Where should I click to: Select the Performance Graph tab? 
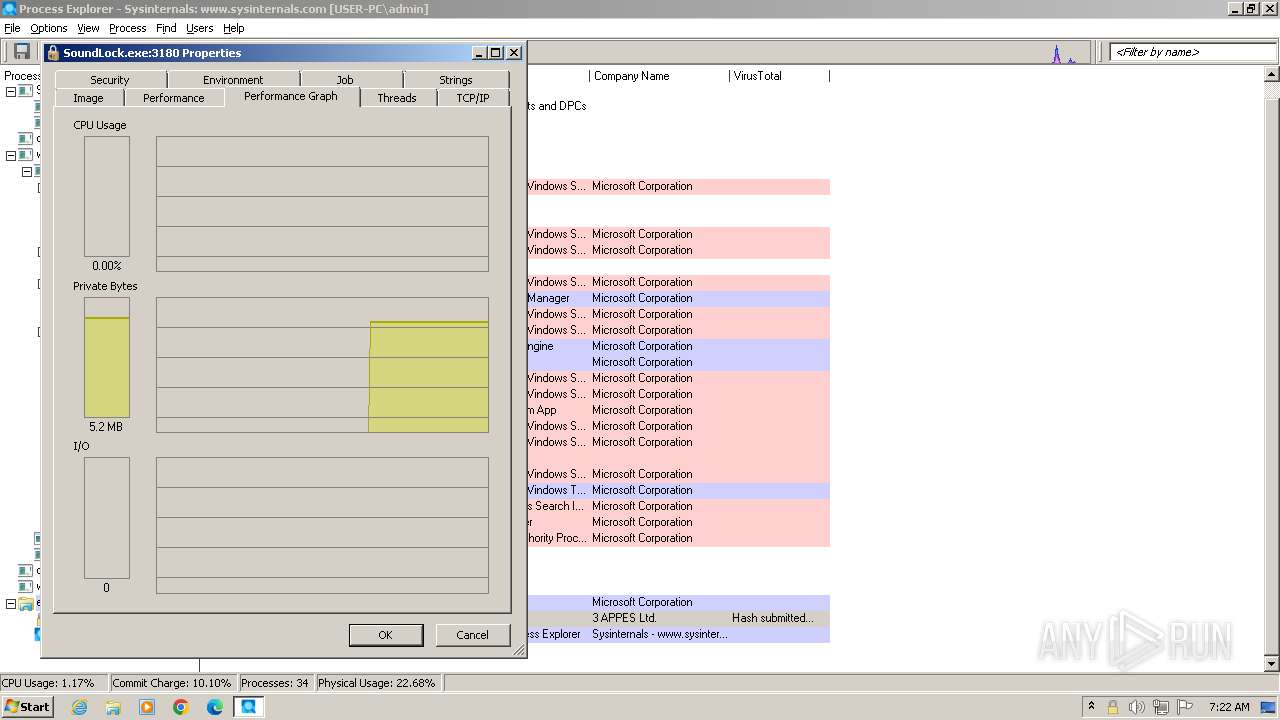click(291, 96)
